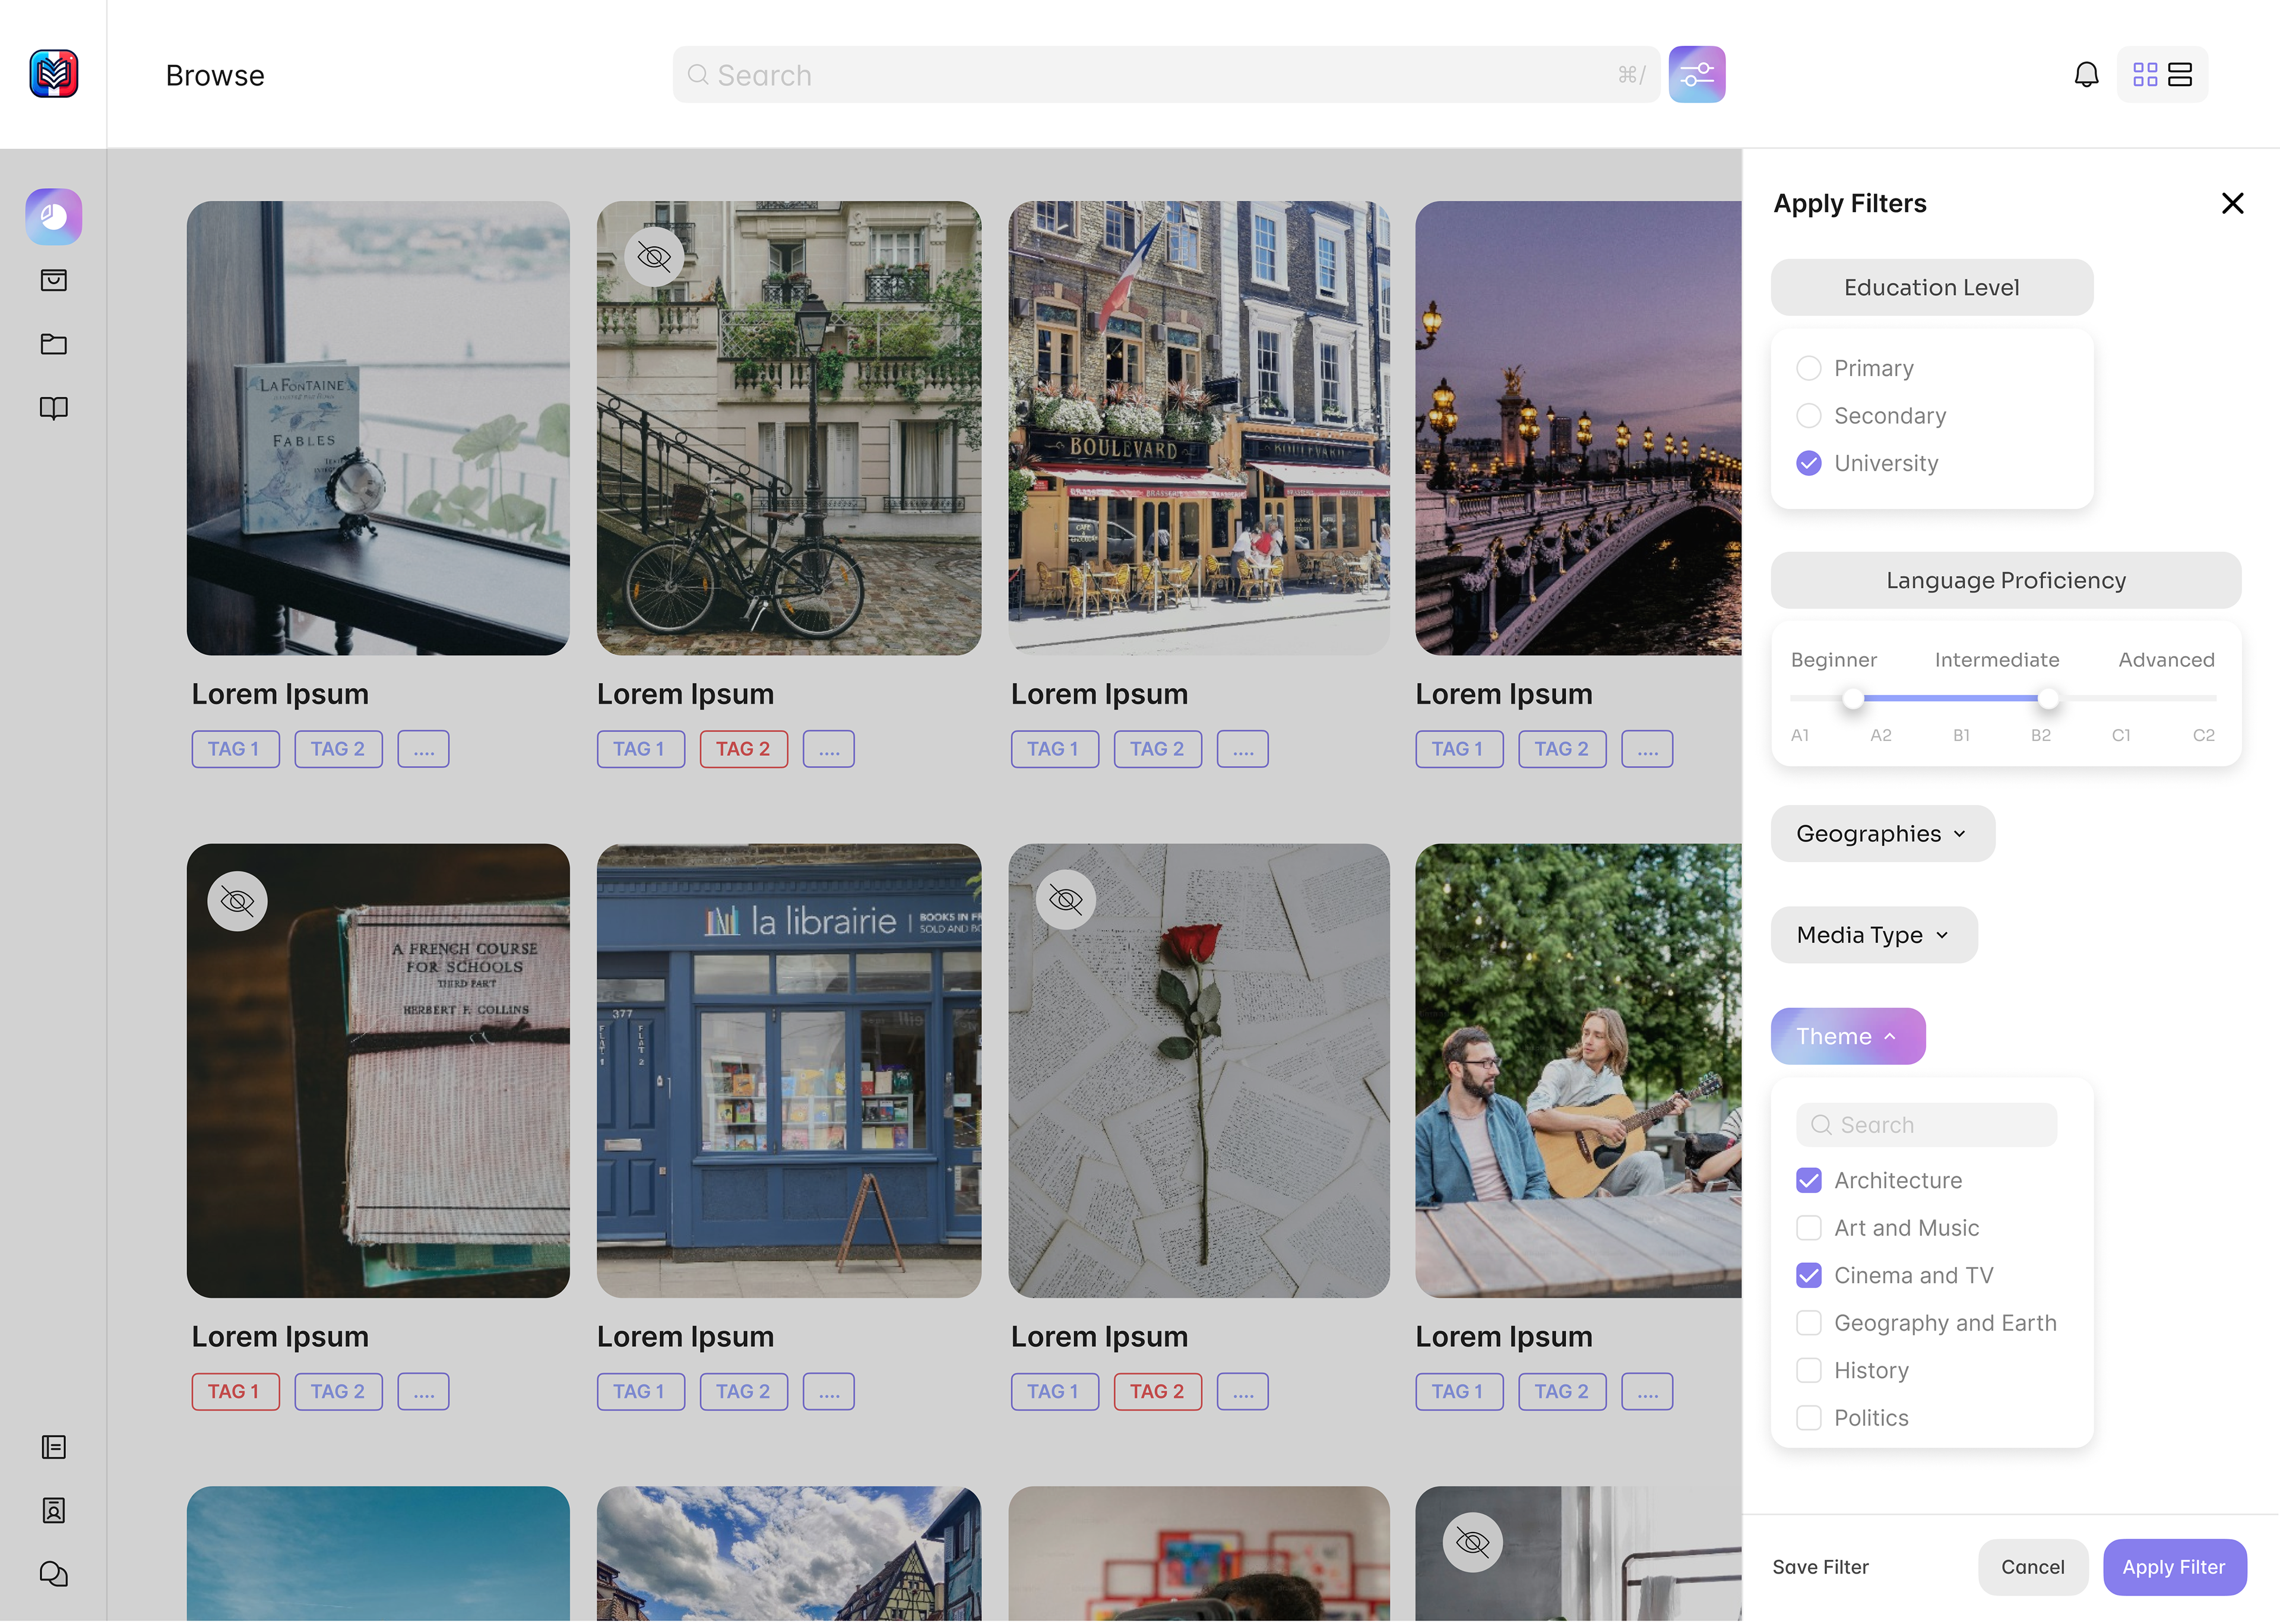
Task: Switch to grid view layout
Action: coord(2145,75)
